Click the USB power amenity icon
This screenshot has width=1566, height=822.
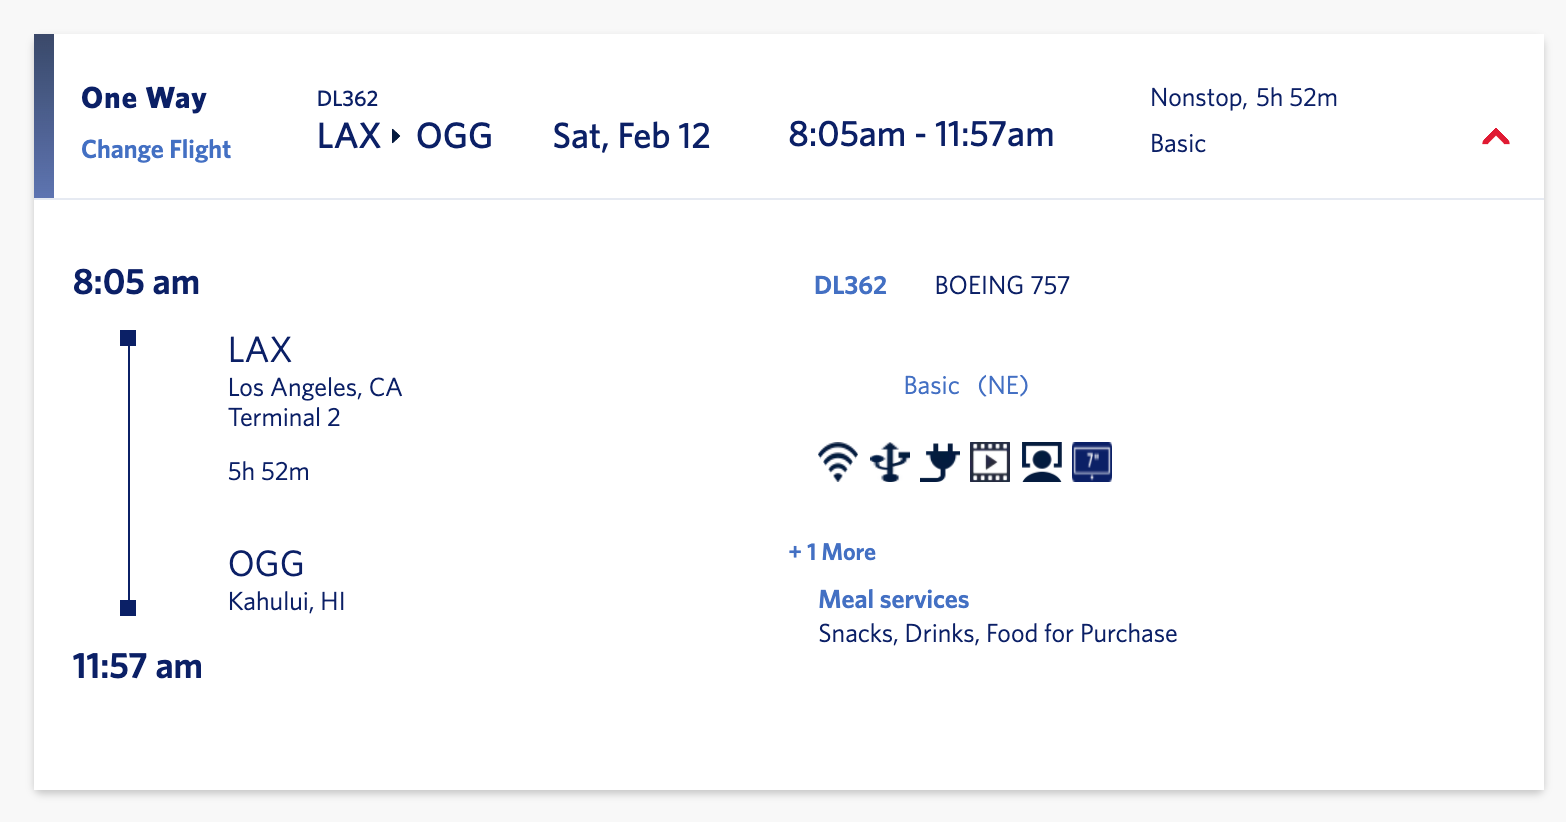[889, 462]
